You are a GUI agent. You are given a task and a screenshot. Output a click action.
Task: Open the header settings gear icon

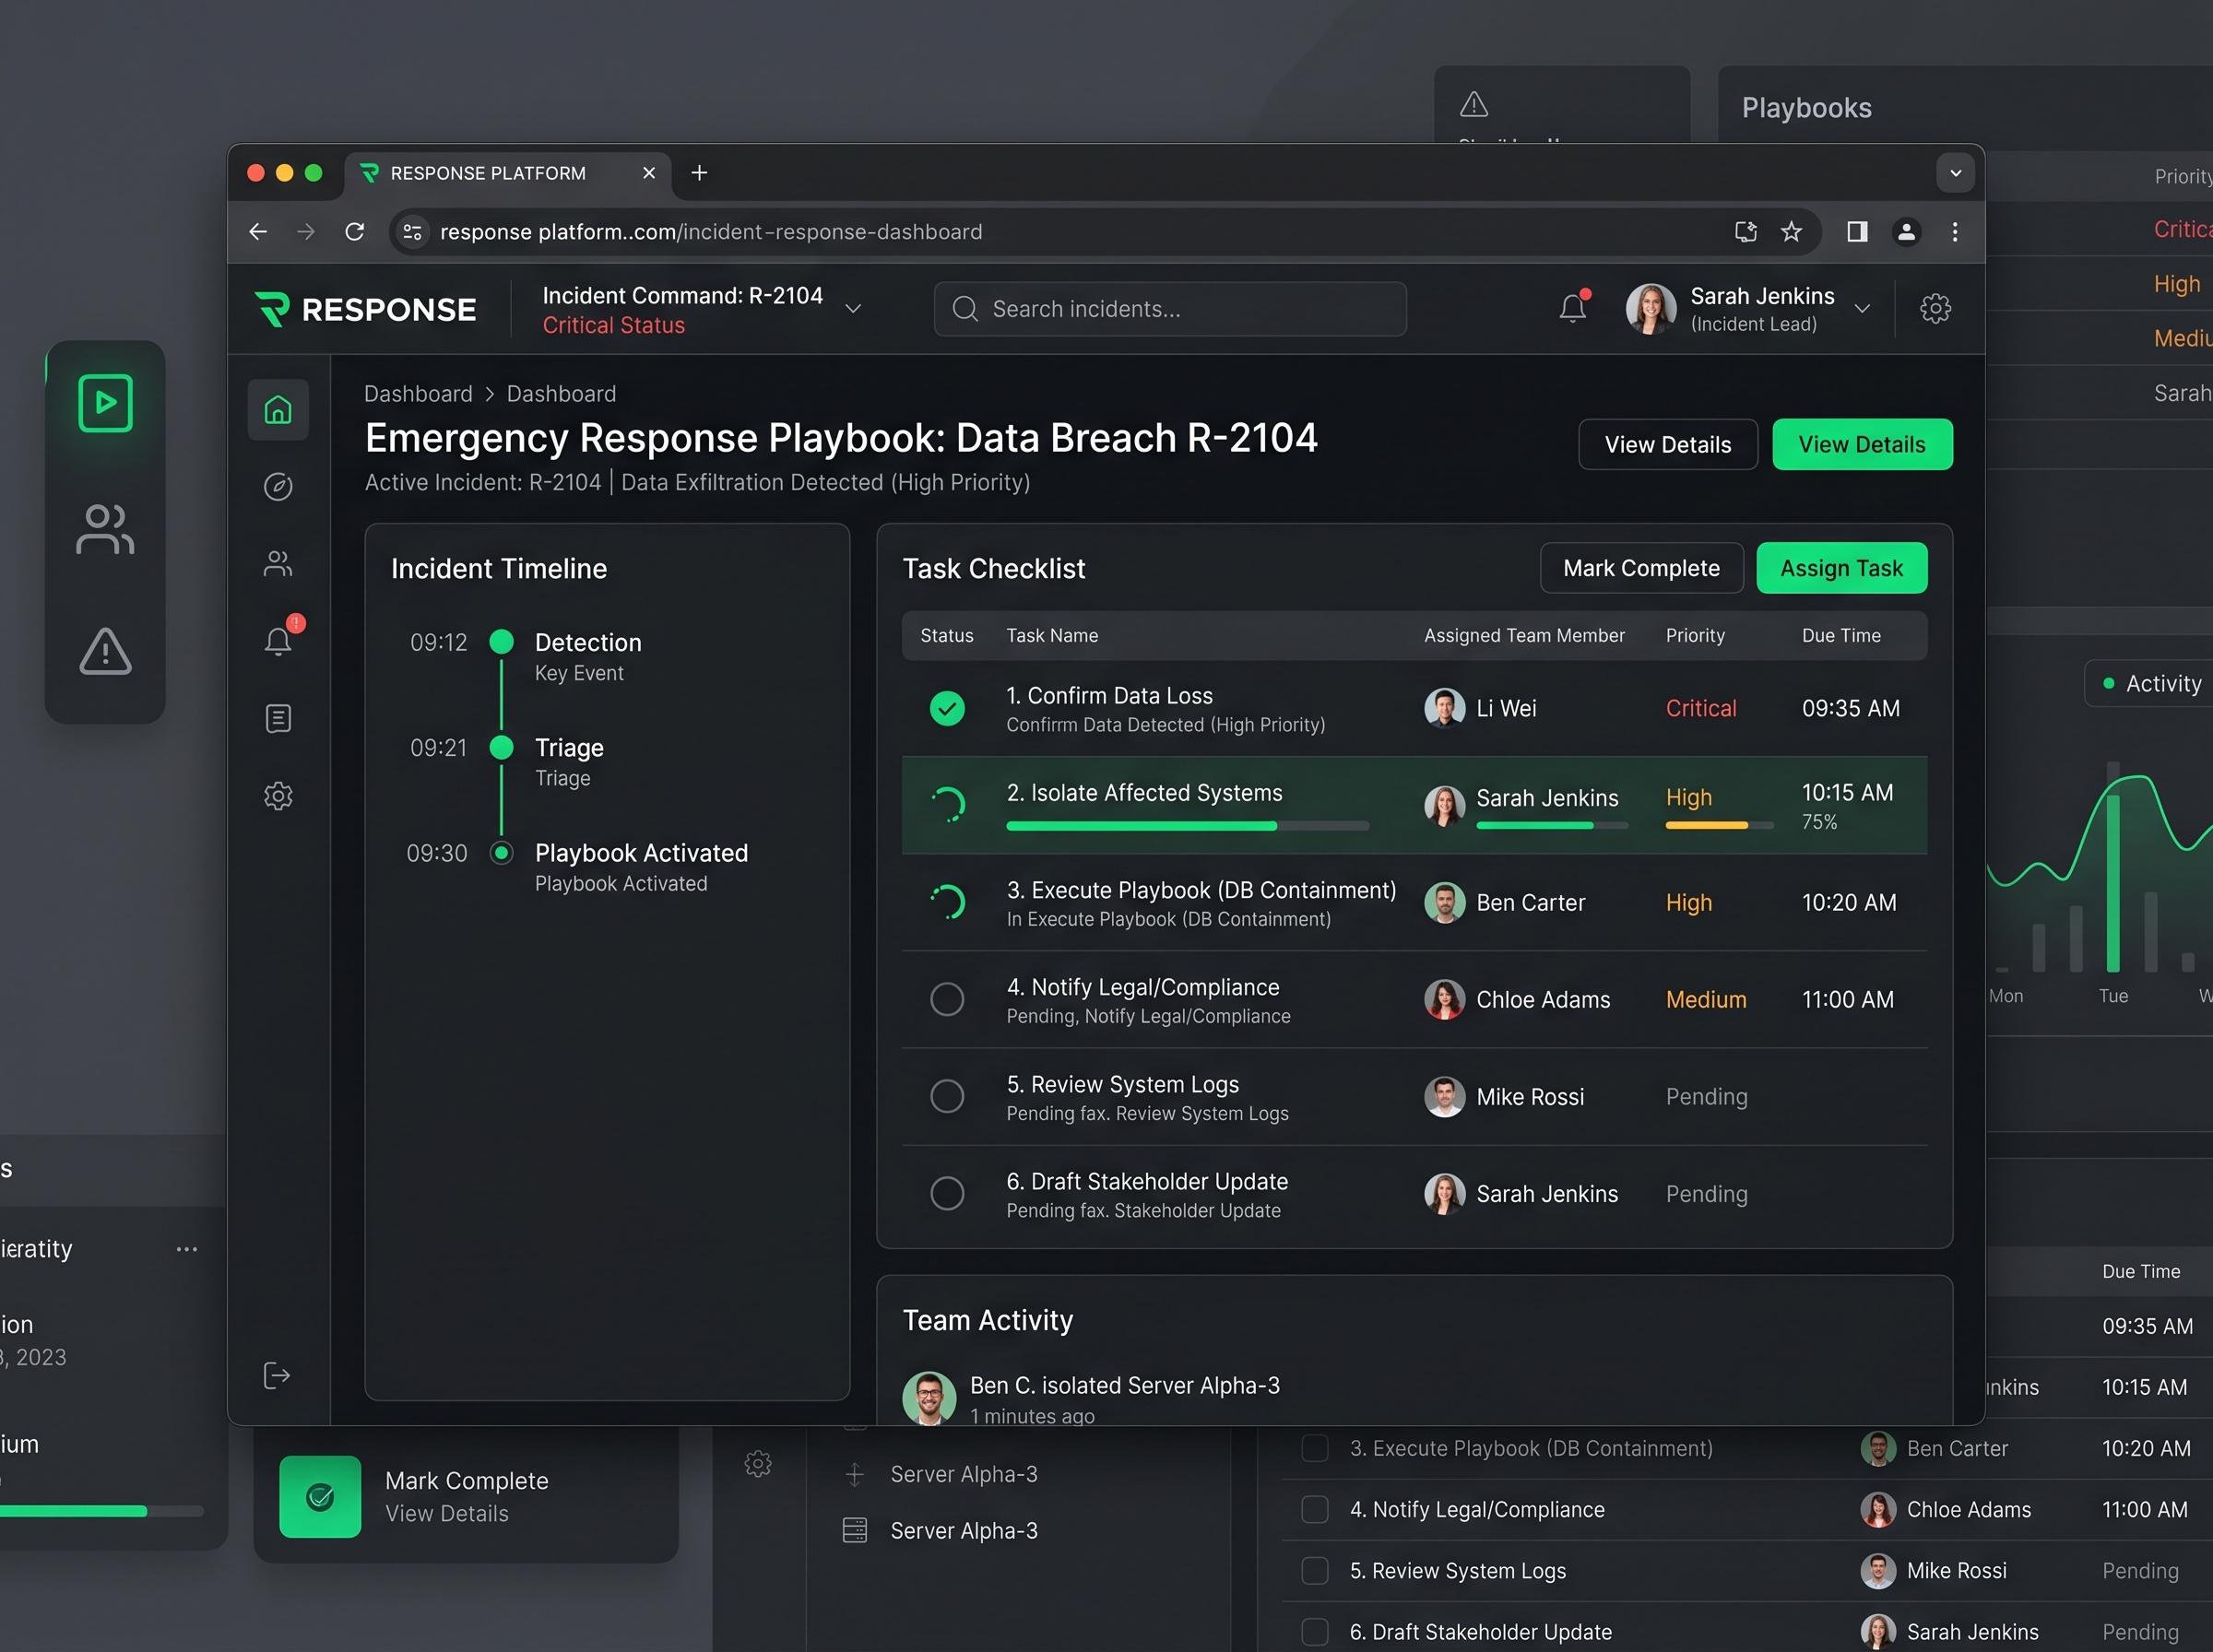pyautogui.click(x=1935, y=309)
